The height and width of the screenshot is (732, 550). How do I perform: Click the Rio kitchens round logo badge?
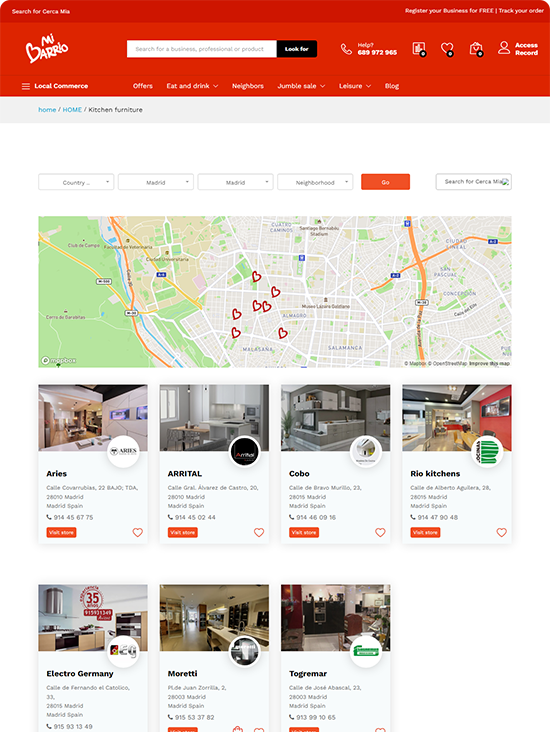[x=487, y=451]
